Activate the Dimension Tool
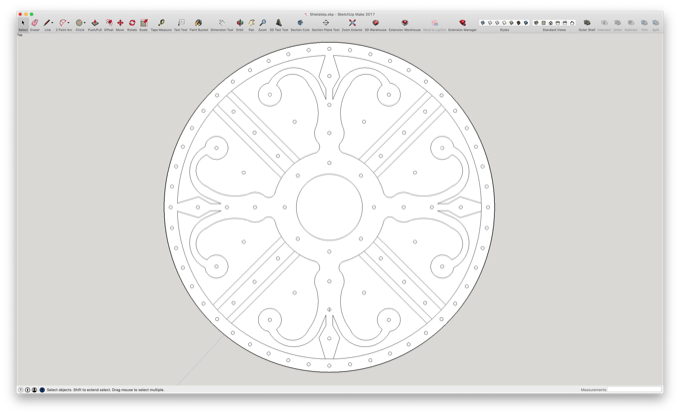 pyautogui.click(x=222, y=23)
